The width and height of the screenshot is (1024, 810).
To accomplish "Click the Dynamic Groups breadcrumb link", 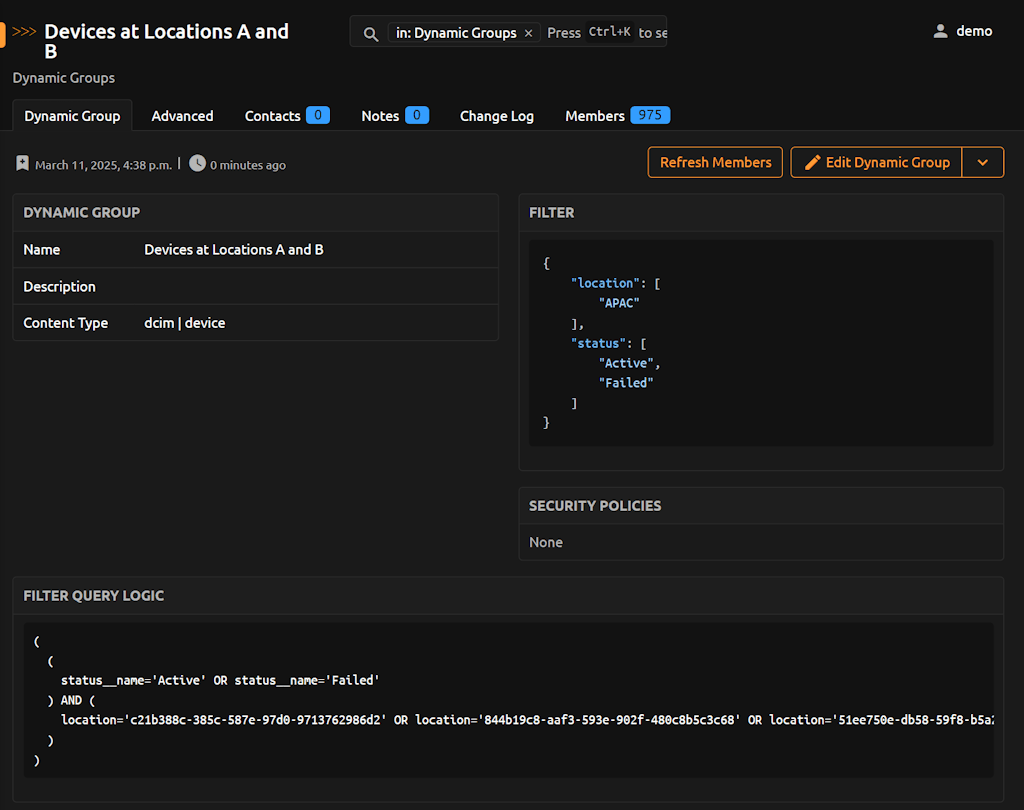I will (64, 78).
